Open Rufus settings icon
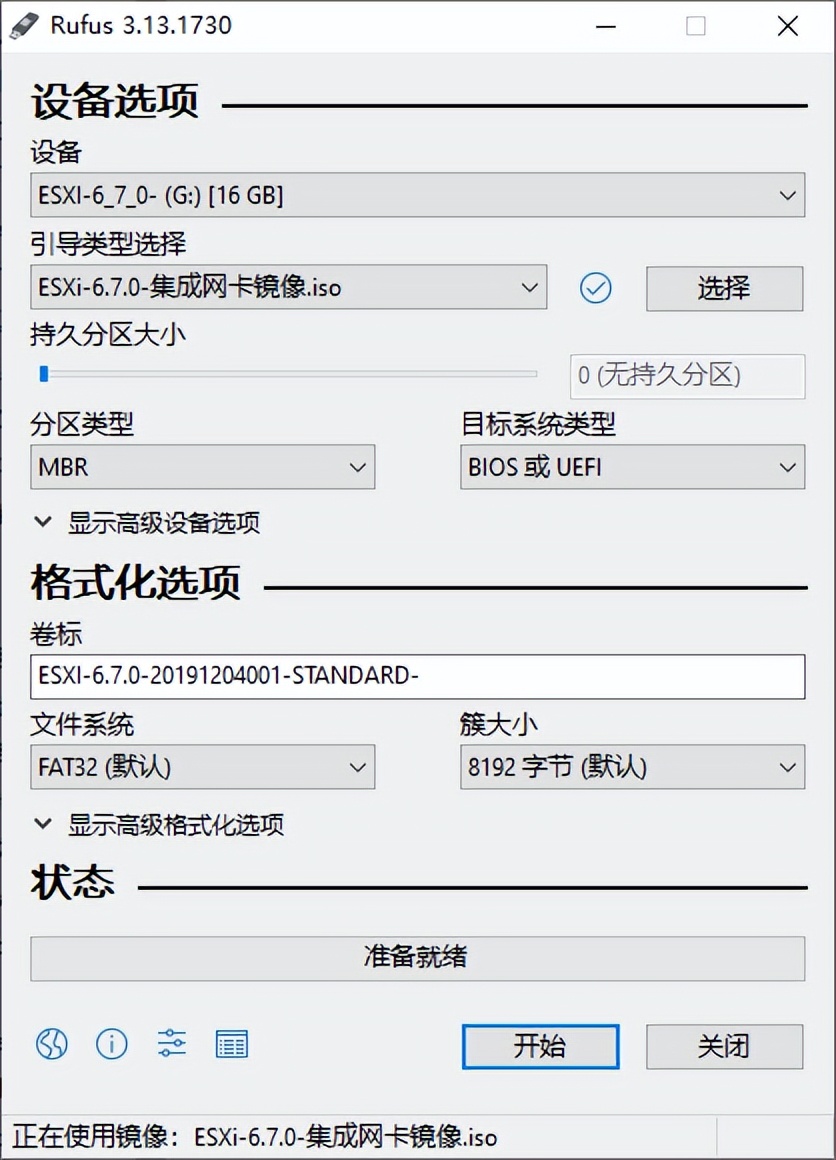This screenshot has height=1160, width=836. coord(171,1044)
